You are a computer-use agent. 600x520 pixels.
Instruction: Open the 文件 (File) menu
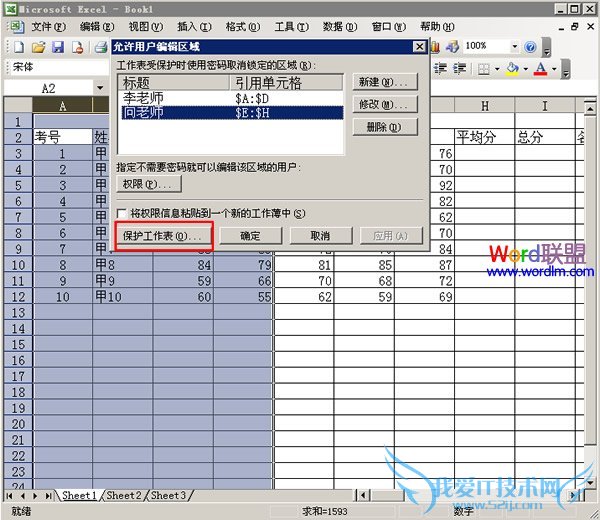pos(49,27)
